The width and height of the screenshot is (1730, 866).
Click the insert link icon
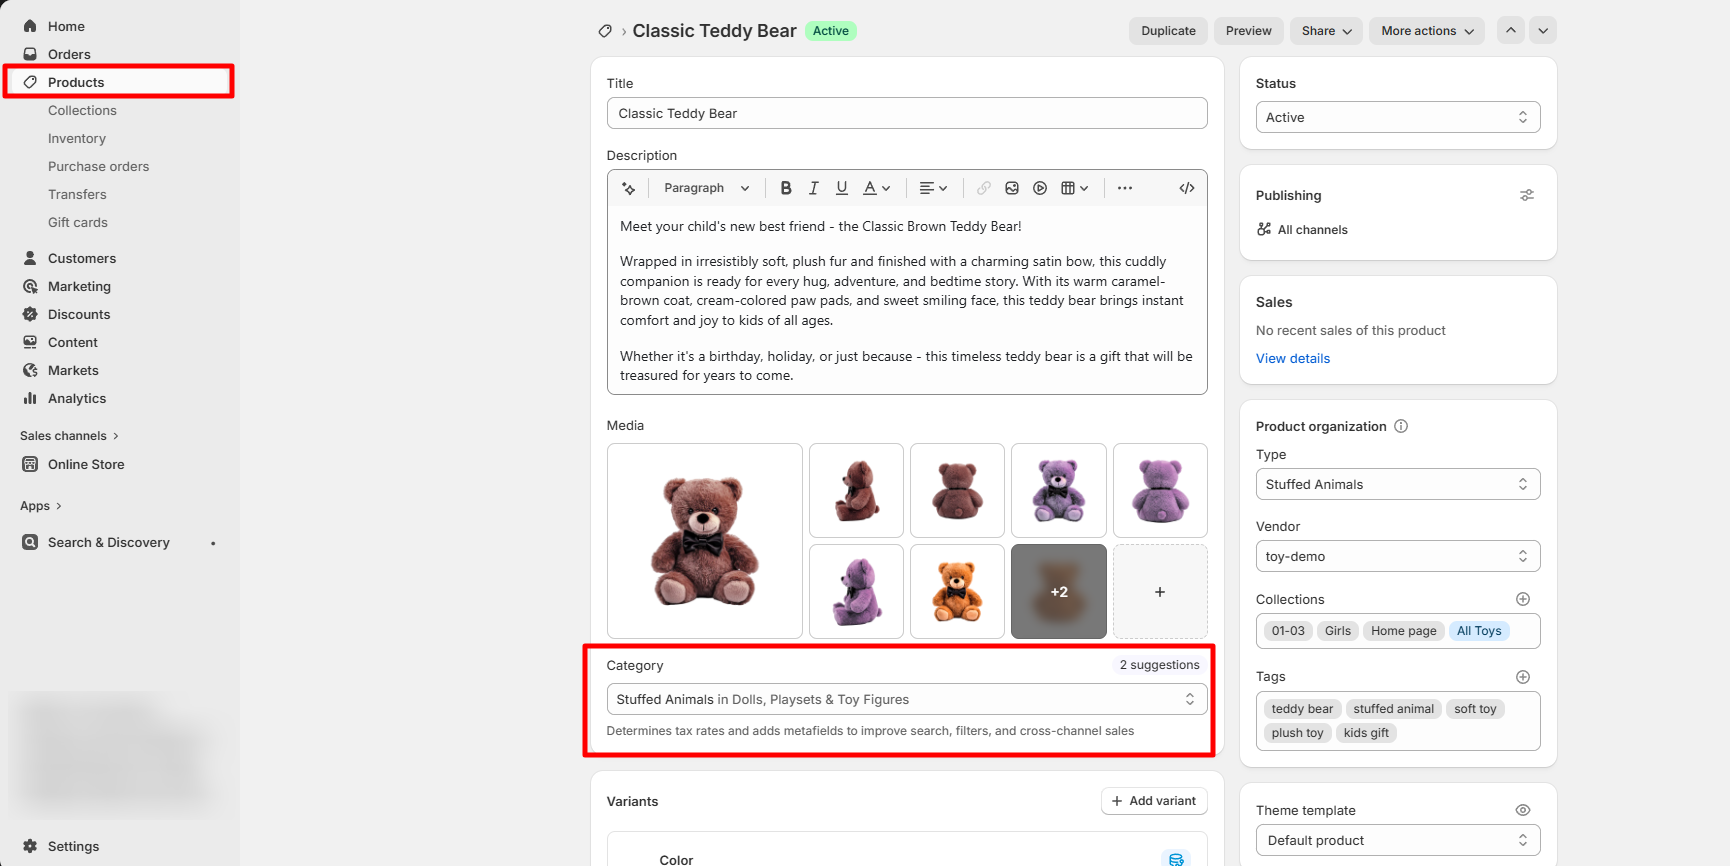(x=984, y=188)
